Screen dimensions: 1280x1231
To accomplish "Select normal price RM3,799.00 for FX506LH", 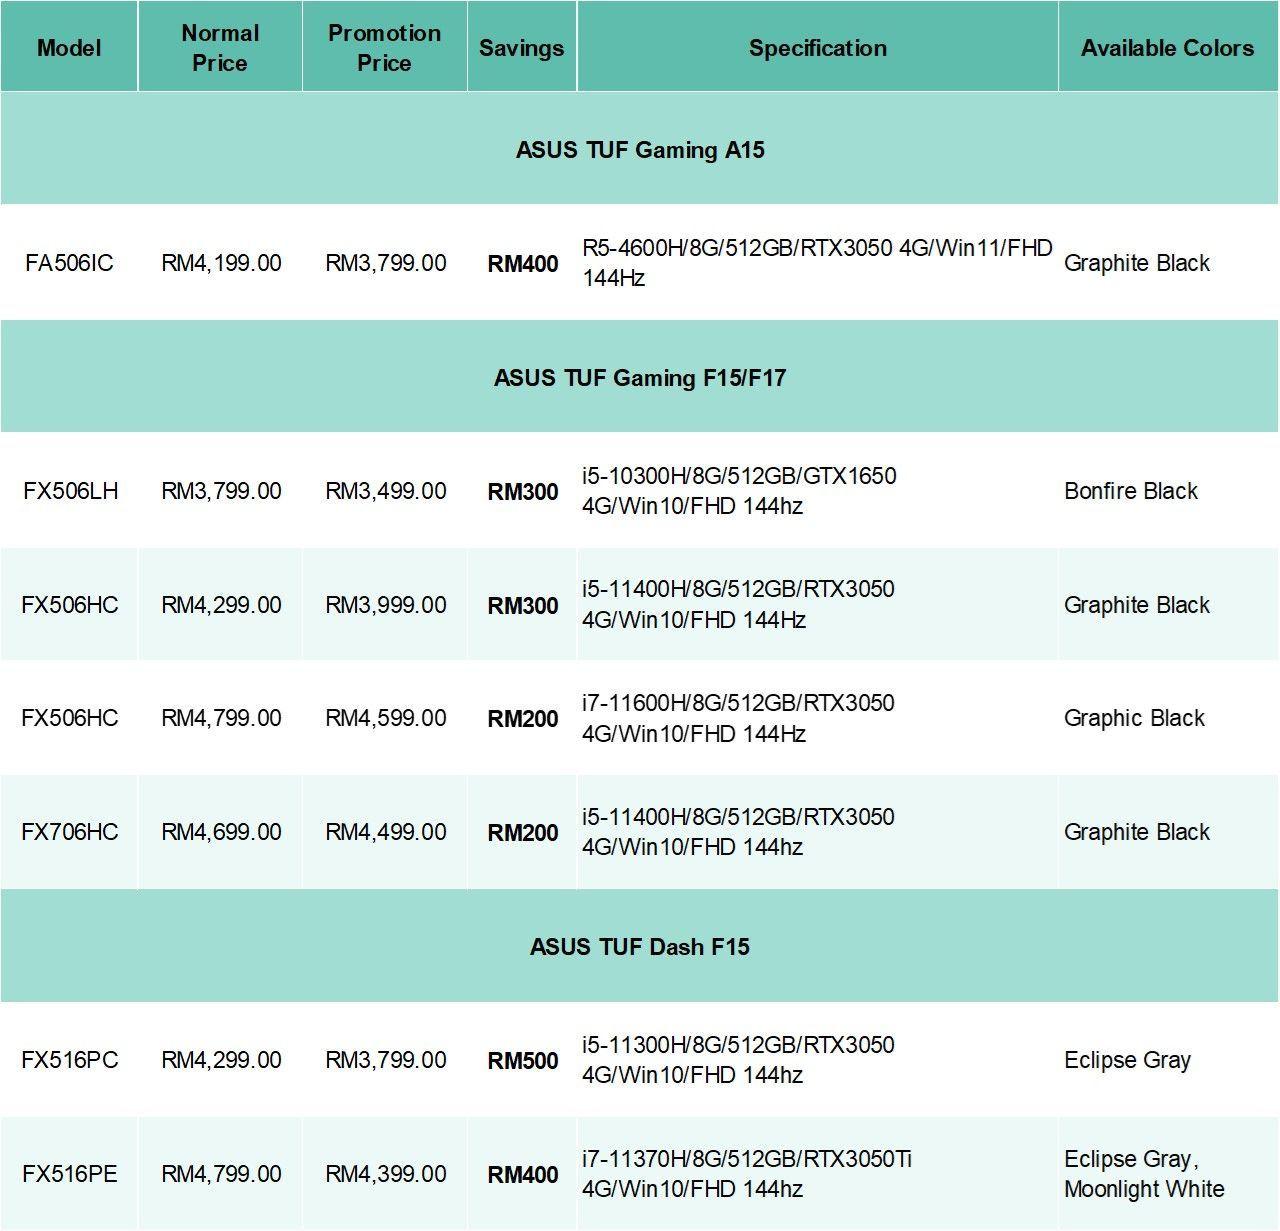I will (x=221, y=491).
